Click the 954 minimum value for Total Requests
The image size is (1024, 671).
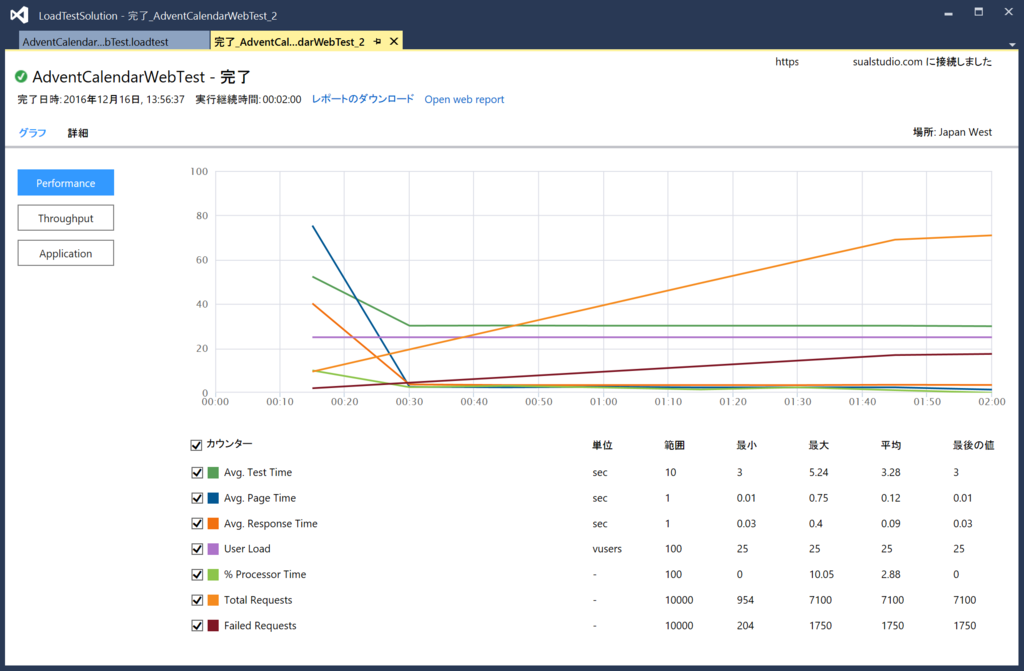pyautogui.click(x=745, y=600)
